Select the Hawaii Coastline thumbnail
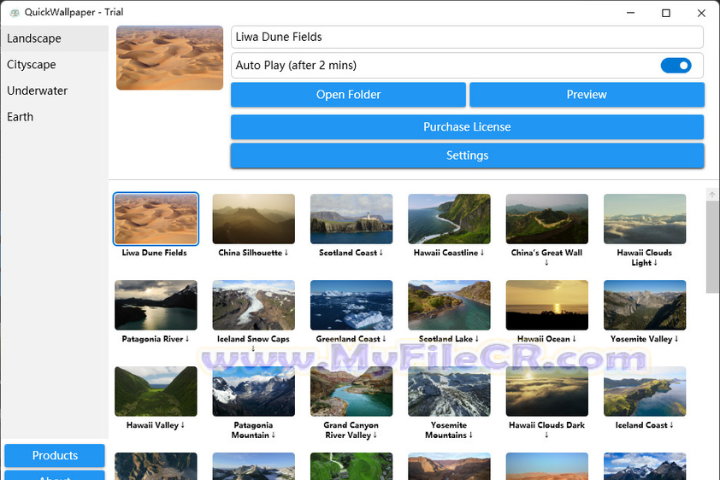This screenshot has width=720, height=480. click(449, 219)
